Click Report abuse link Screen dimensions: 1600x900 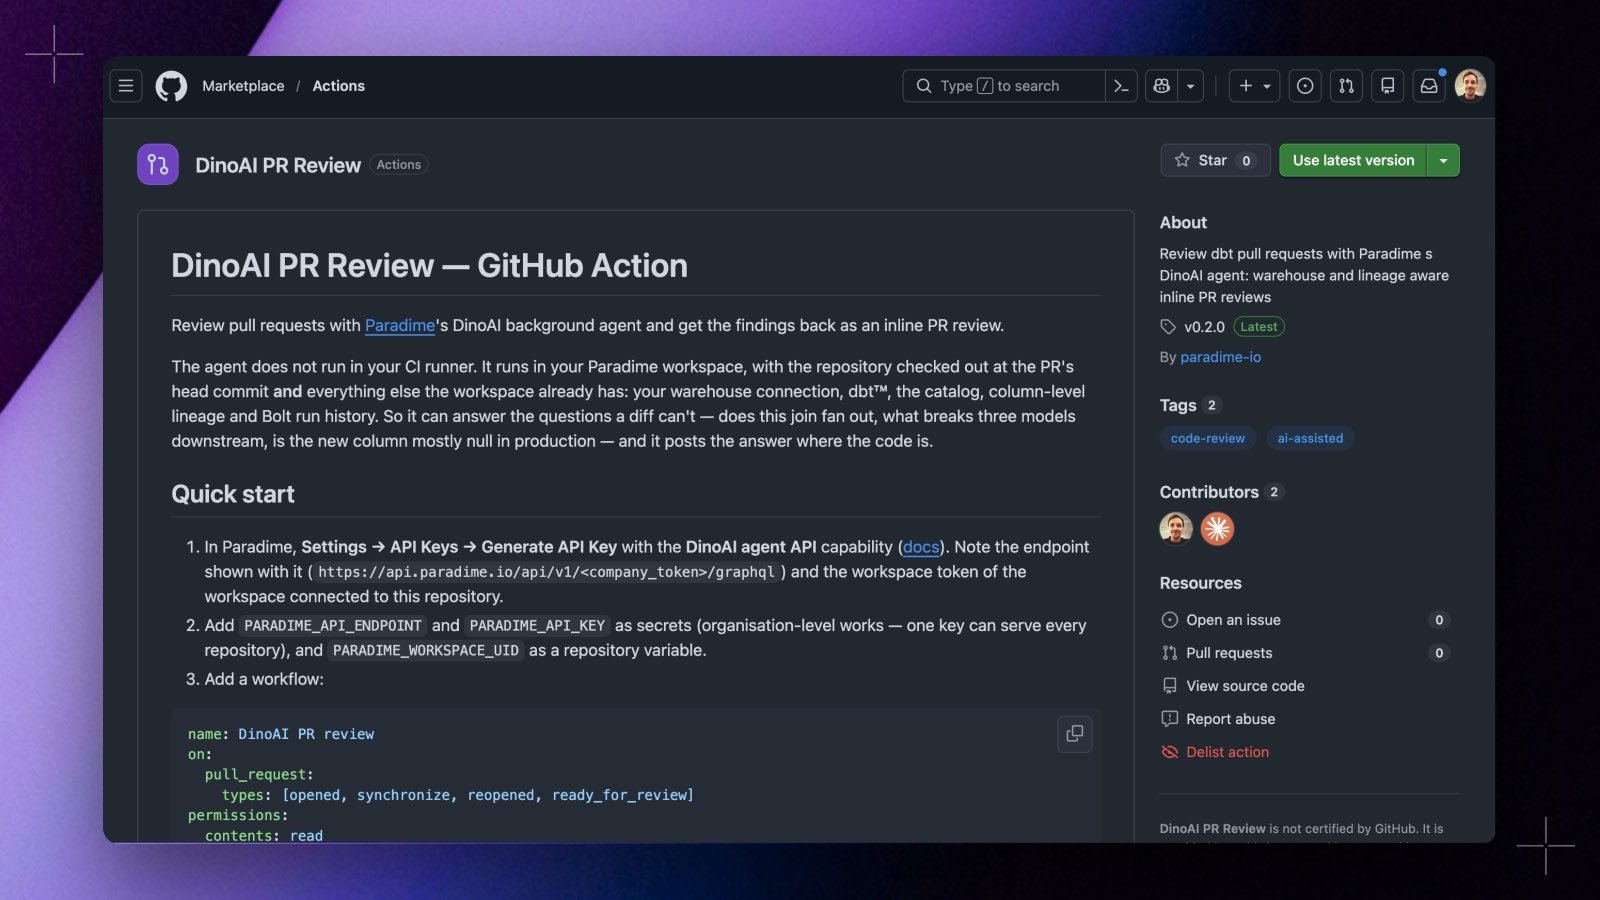tap(1230, 719)
